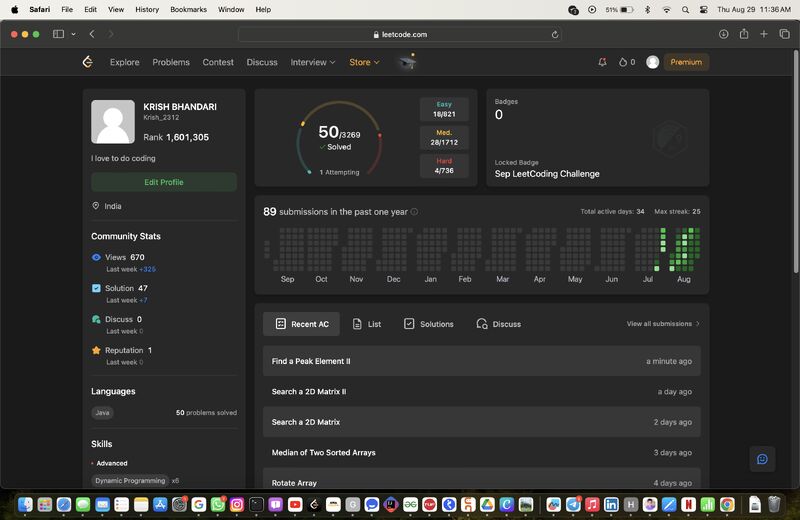Click the rank value 1,601,305

pyautogui.click(x=187, y=137)
